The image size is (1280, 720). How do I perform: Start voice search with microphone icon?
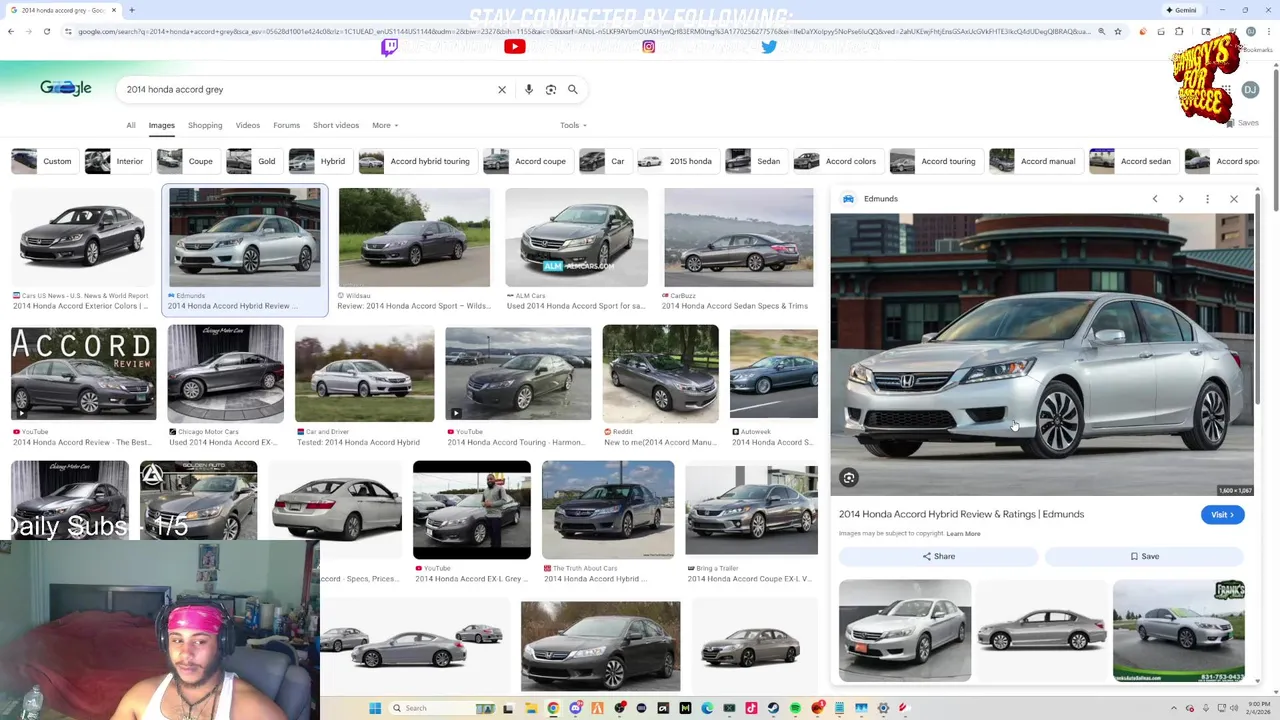(x=529, y=89)
